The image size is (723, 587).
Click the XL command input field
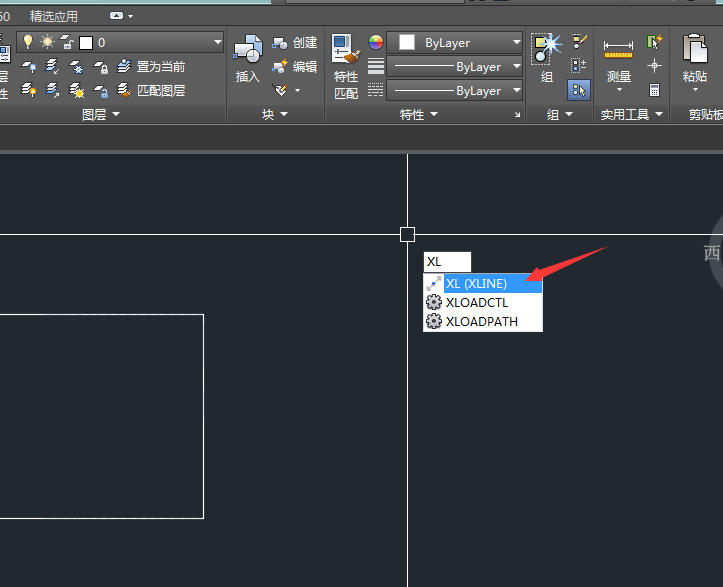(x=447, y=262)
